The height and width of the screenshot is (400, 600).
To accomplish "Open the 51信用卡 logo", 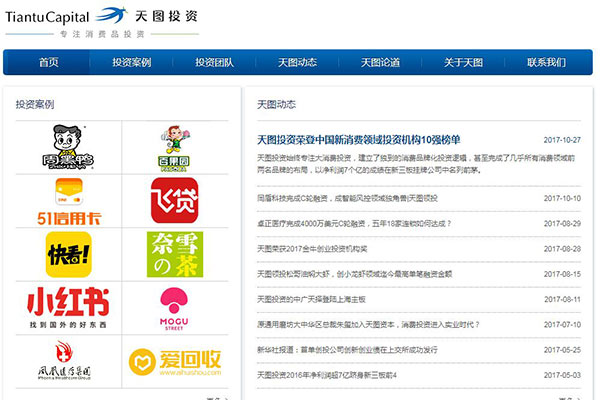I will (x=69, y=201).
